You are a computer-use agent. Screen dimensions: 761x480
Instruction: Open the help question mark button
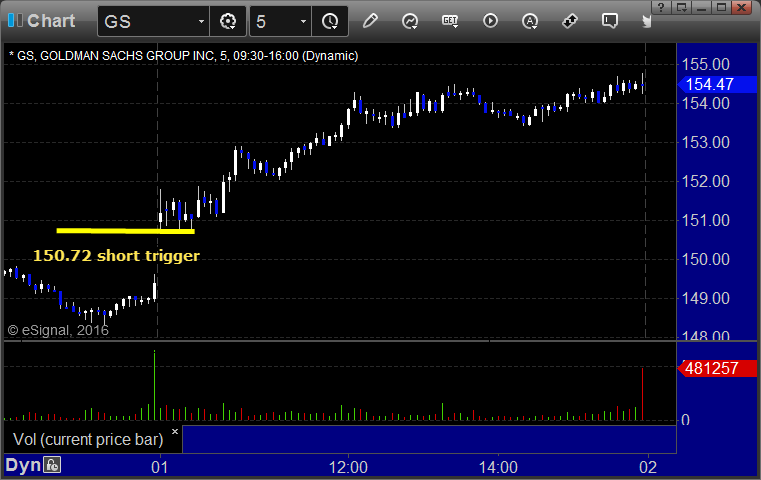pyautogui.click(x=661, y=7)
